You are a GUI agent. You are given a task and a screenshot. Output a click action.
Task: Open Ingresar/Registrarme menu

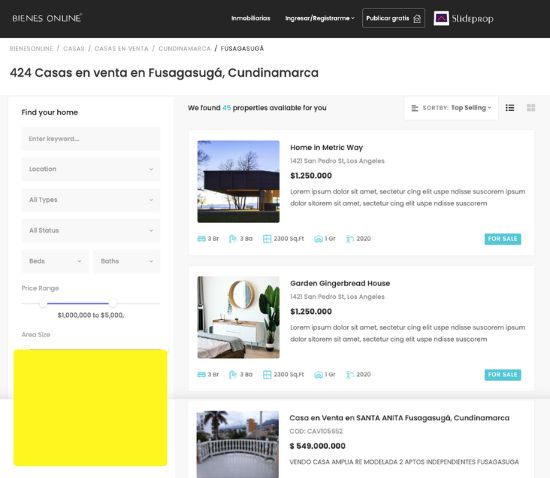(320, 18)
